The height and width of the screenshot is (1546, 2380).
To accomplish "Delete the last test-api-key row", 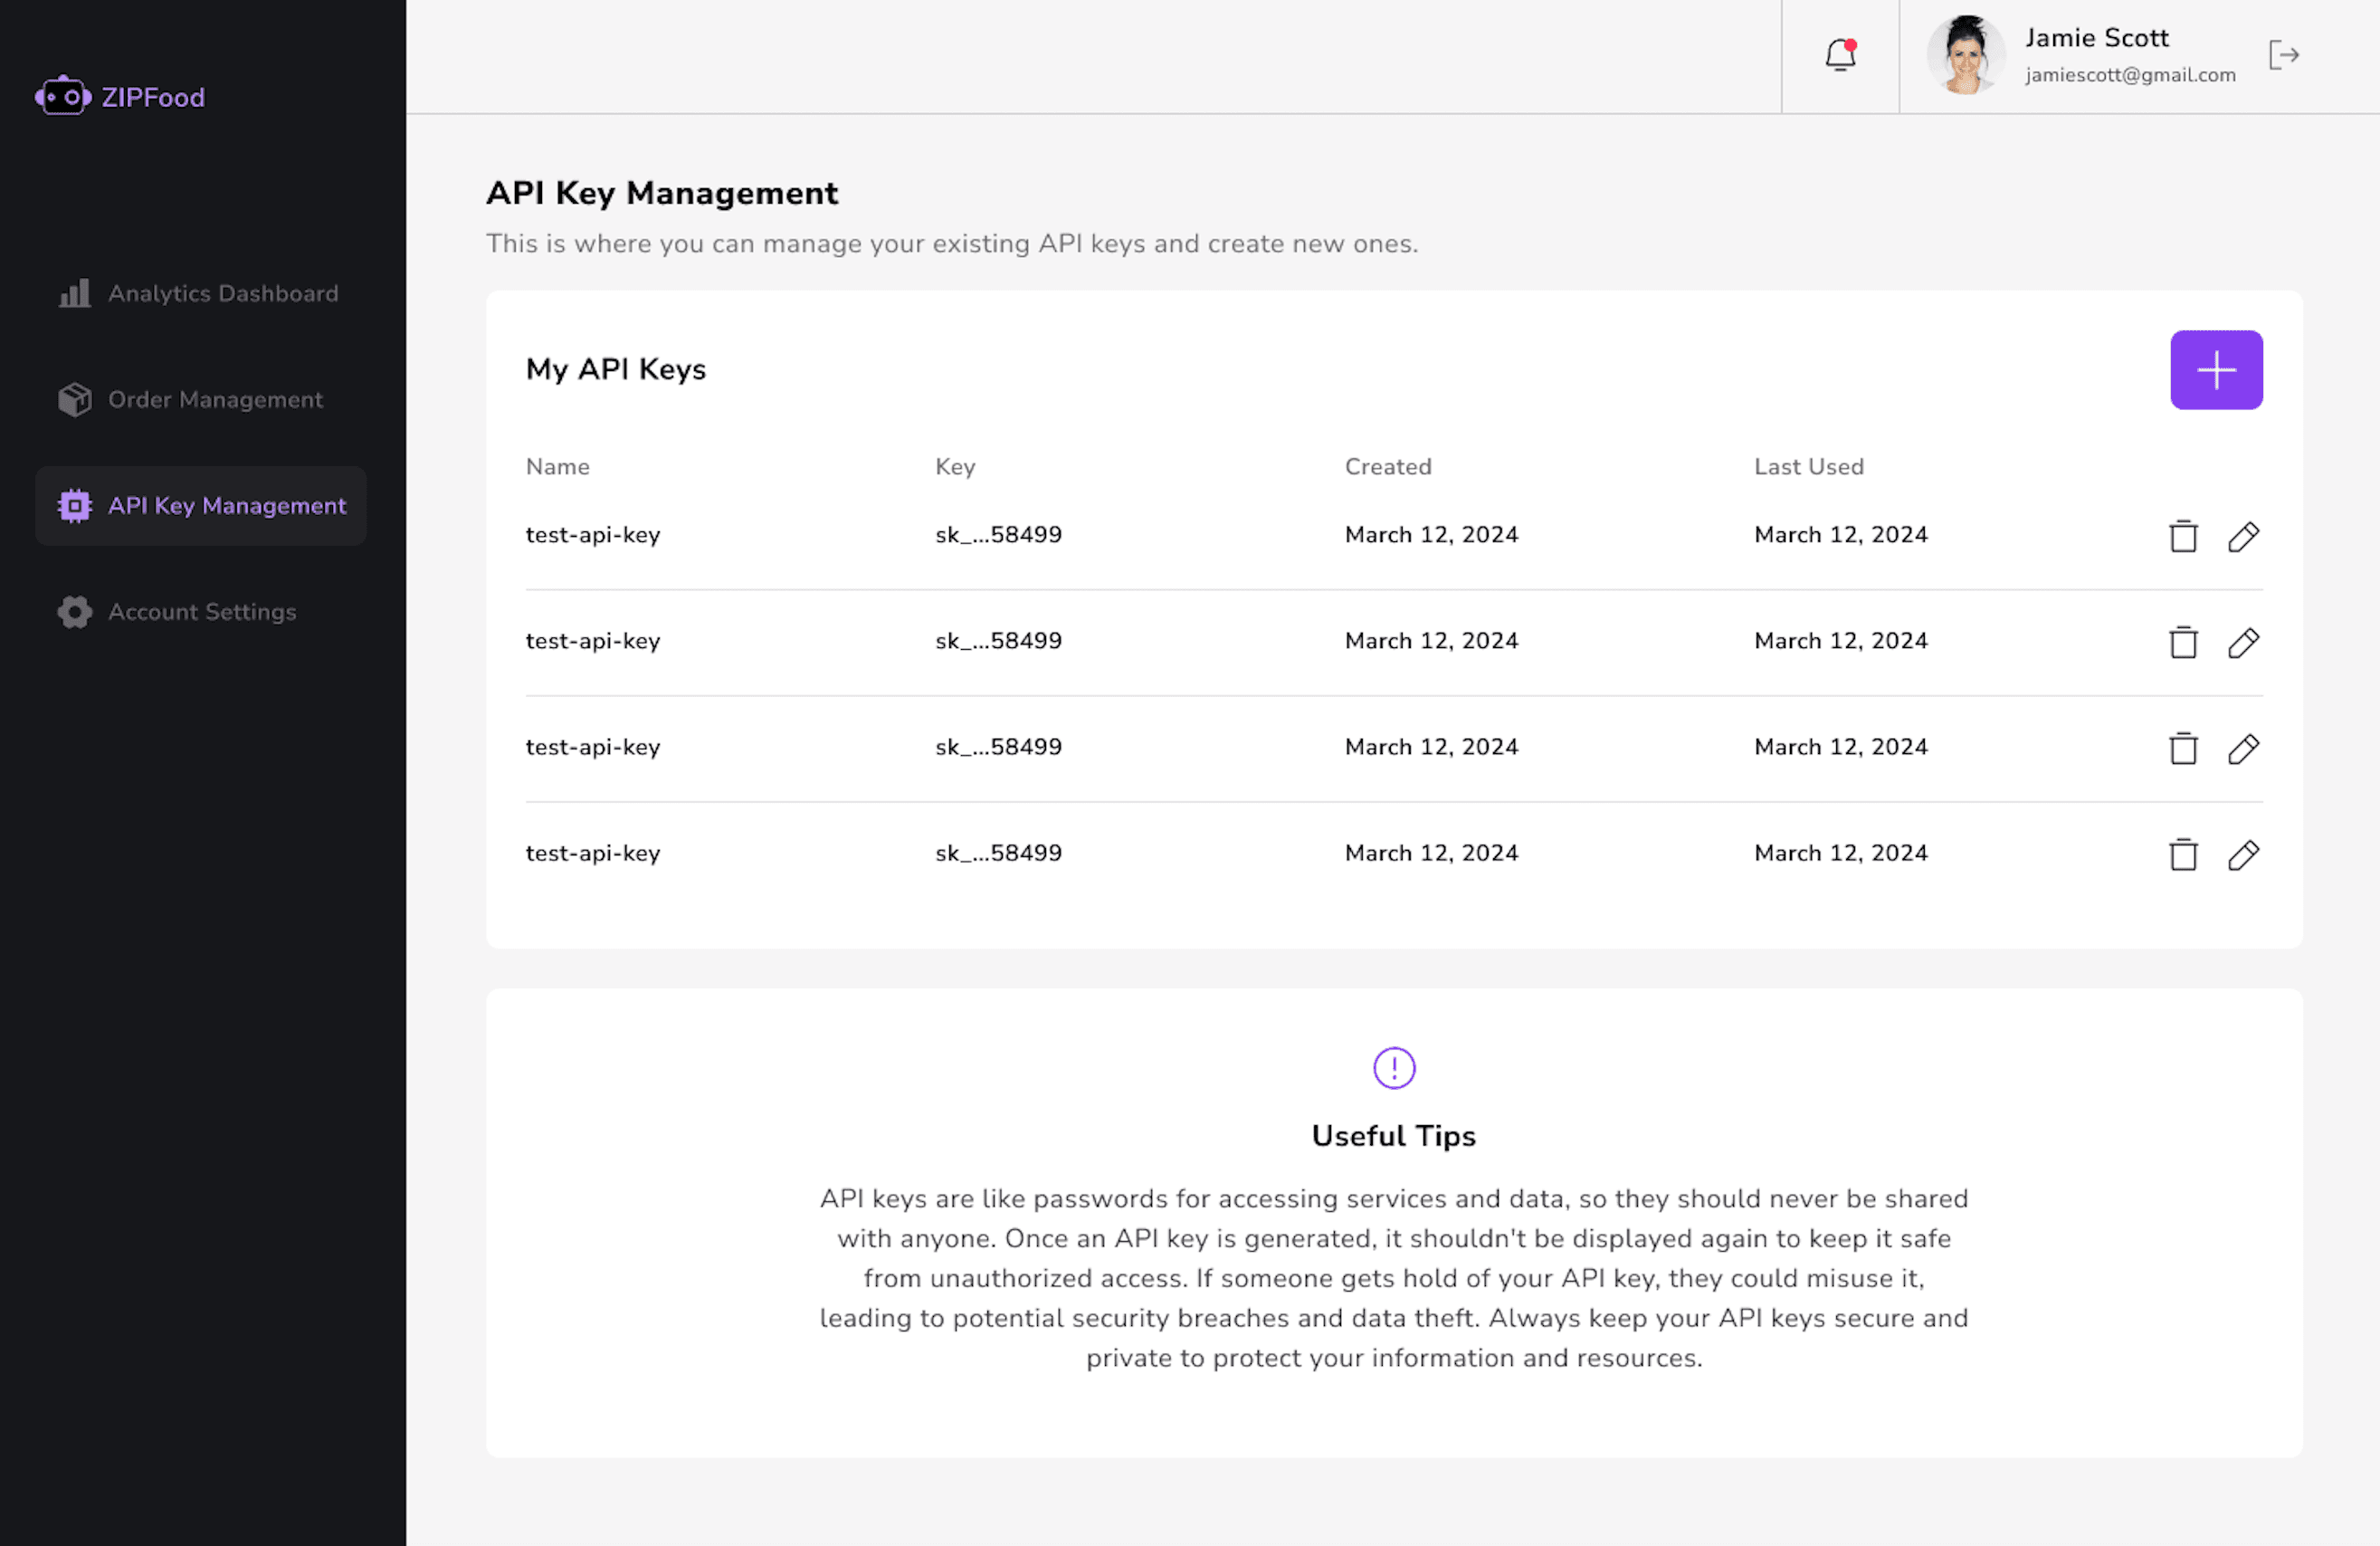I will (x=2182, y=855).
